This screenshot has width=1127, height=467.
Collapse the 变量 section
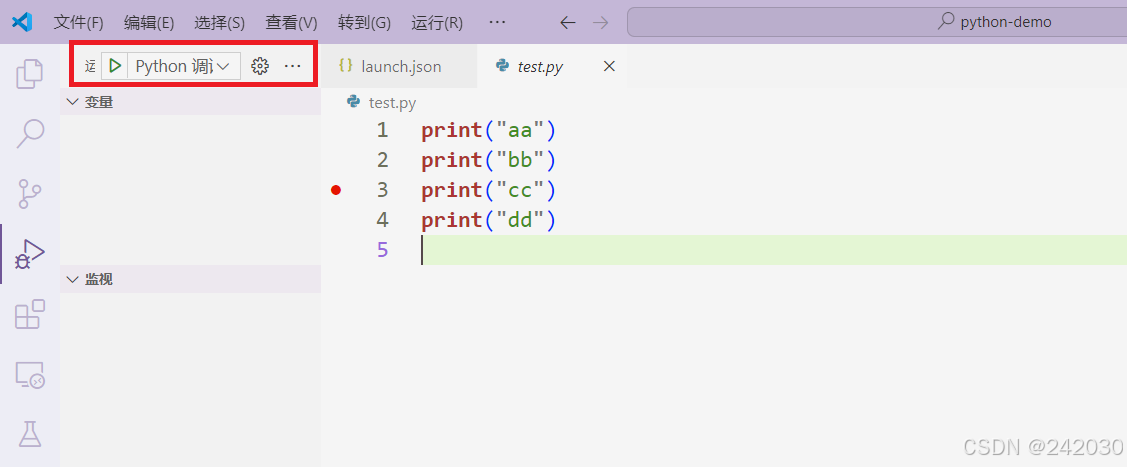[x=190, y=102]
